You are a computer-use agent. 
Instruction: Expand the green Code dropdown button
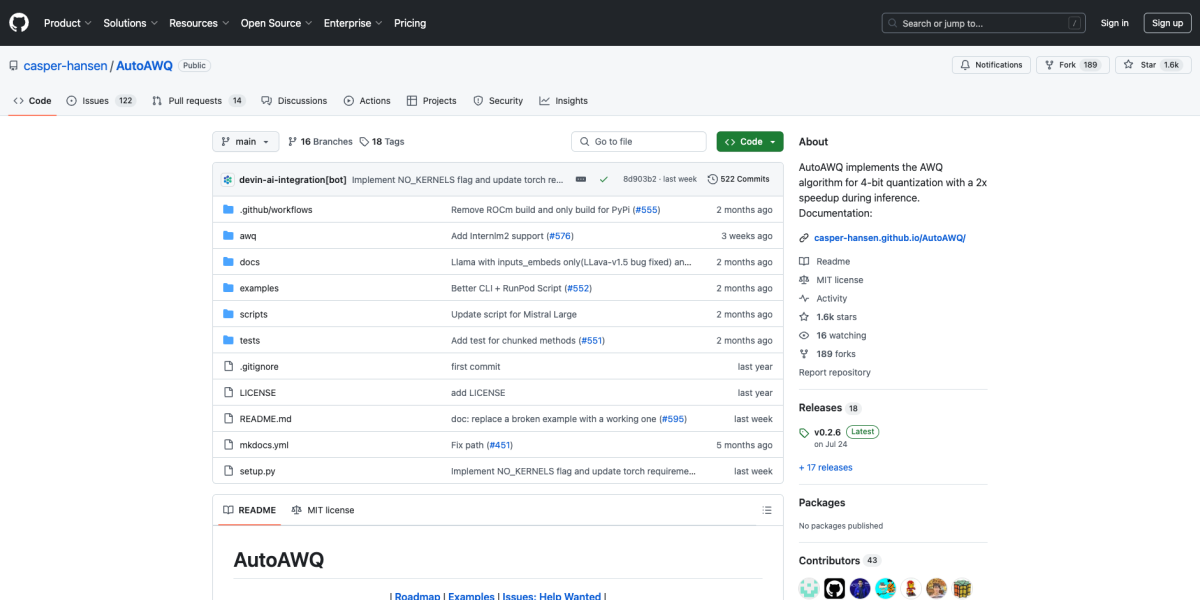[749, 142]
